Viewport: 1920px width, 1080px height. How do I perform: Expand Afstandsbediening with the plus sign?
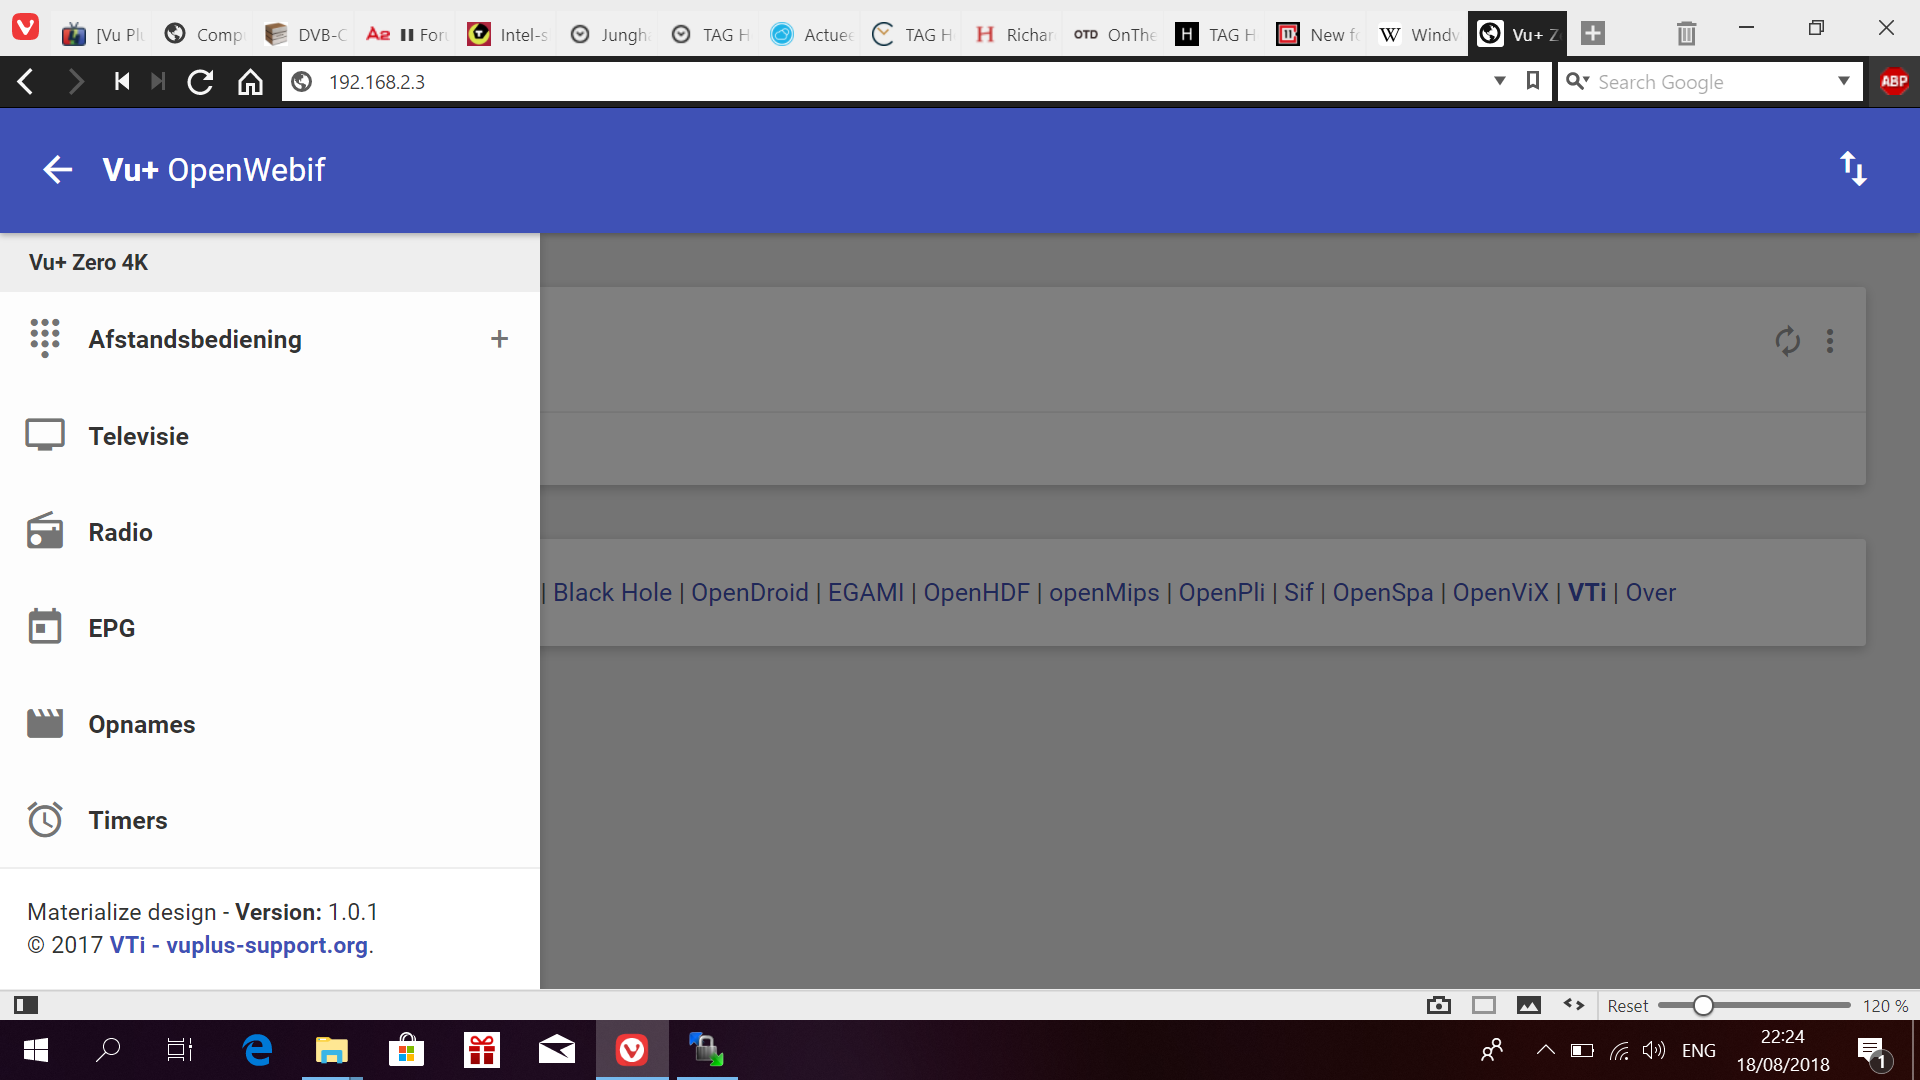point(499,339)
